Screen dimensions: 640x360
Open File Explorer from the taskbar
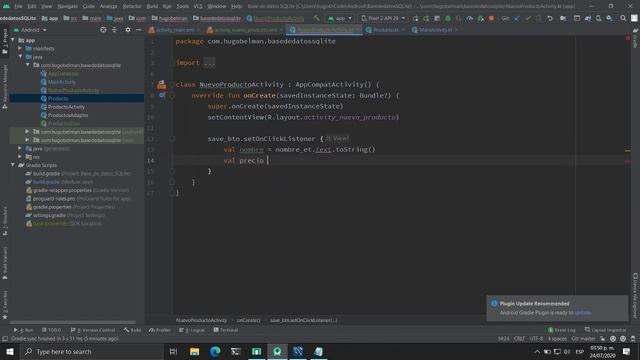coord(194,351)
